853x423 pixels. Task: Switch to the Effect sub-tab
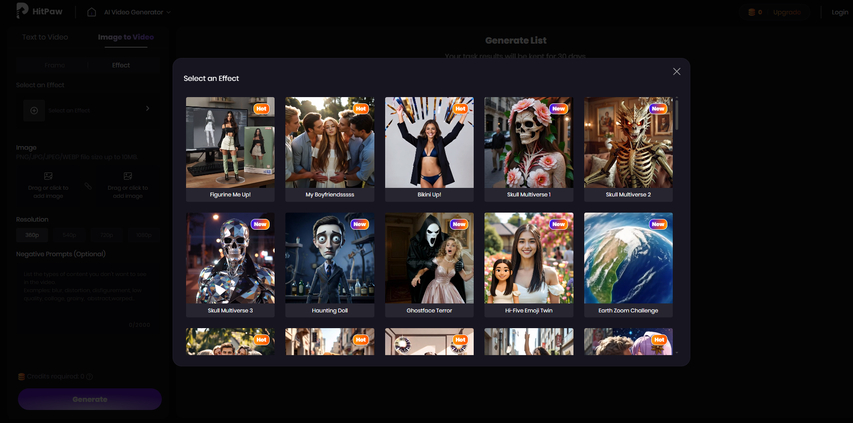120,65
